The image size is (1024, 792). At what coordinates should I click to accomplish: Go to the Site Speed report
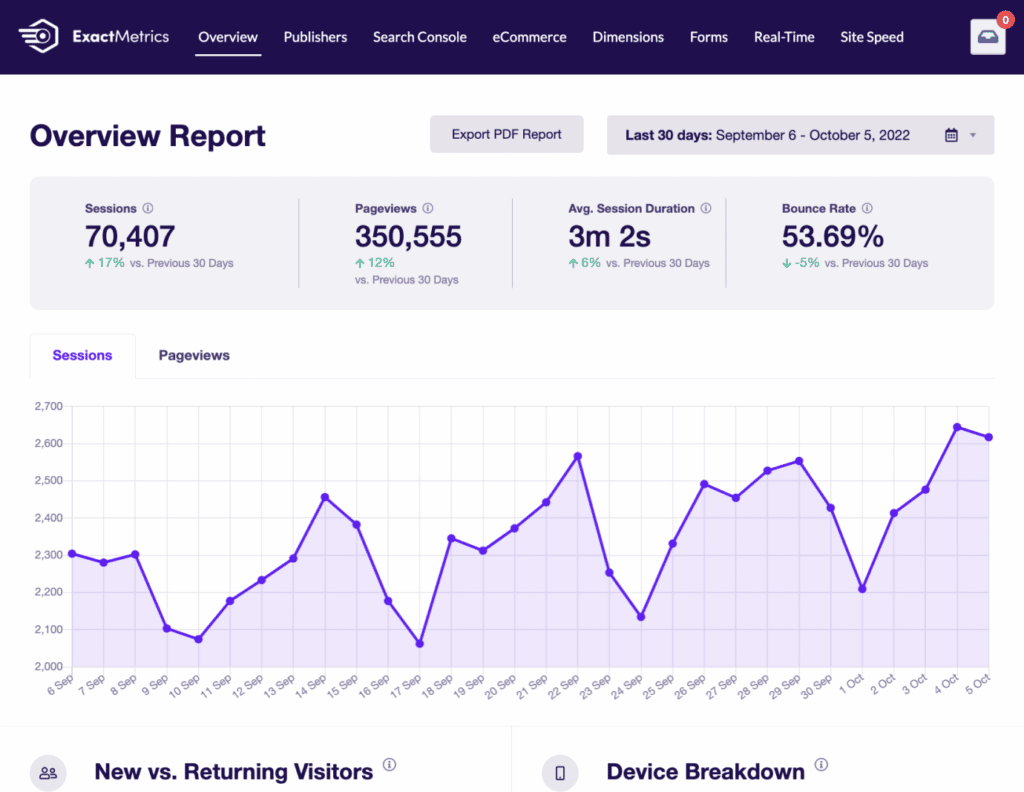[871, 37]
